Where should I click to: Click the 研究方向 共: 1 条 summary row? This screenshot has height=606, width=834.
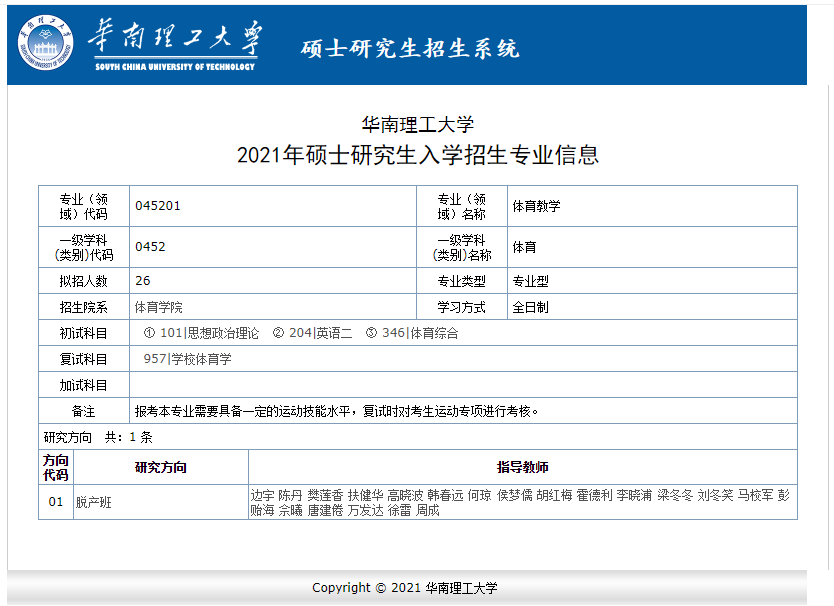(x=418, y=437)
